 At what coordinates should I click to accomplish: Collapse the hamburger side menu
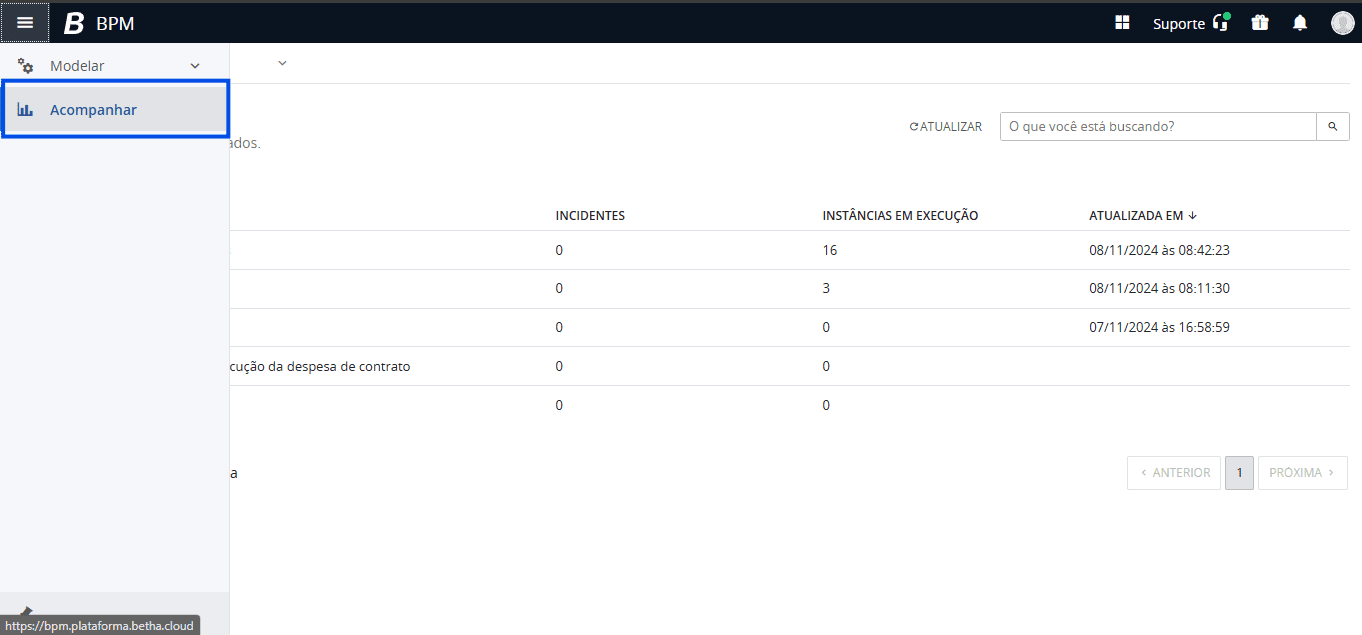[25, 22]
